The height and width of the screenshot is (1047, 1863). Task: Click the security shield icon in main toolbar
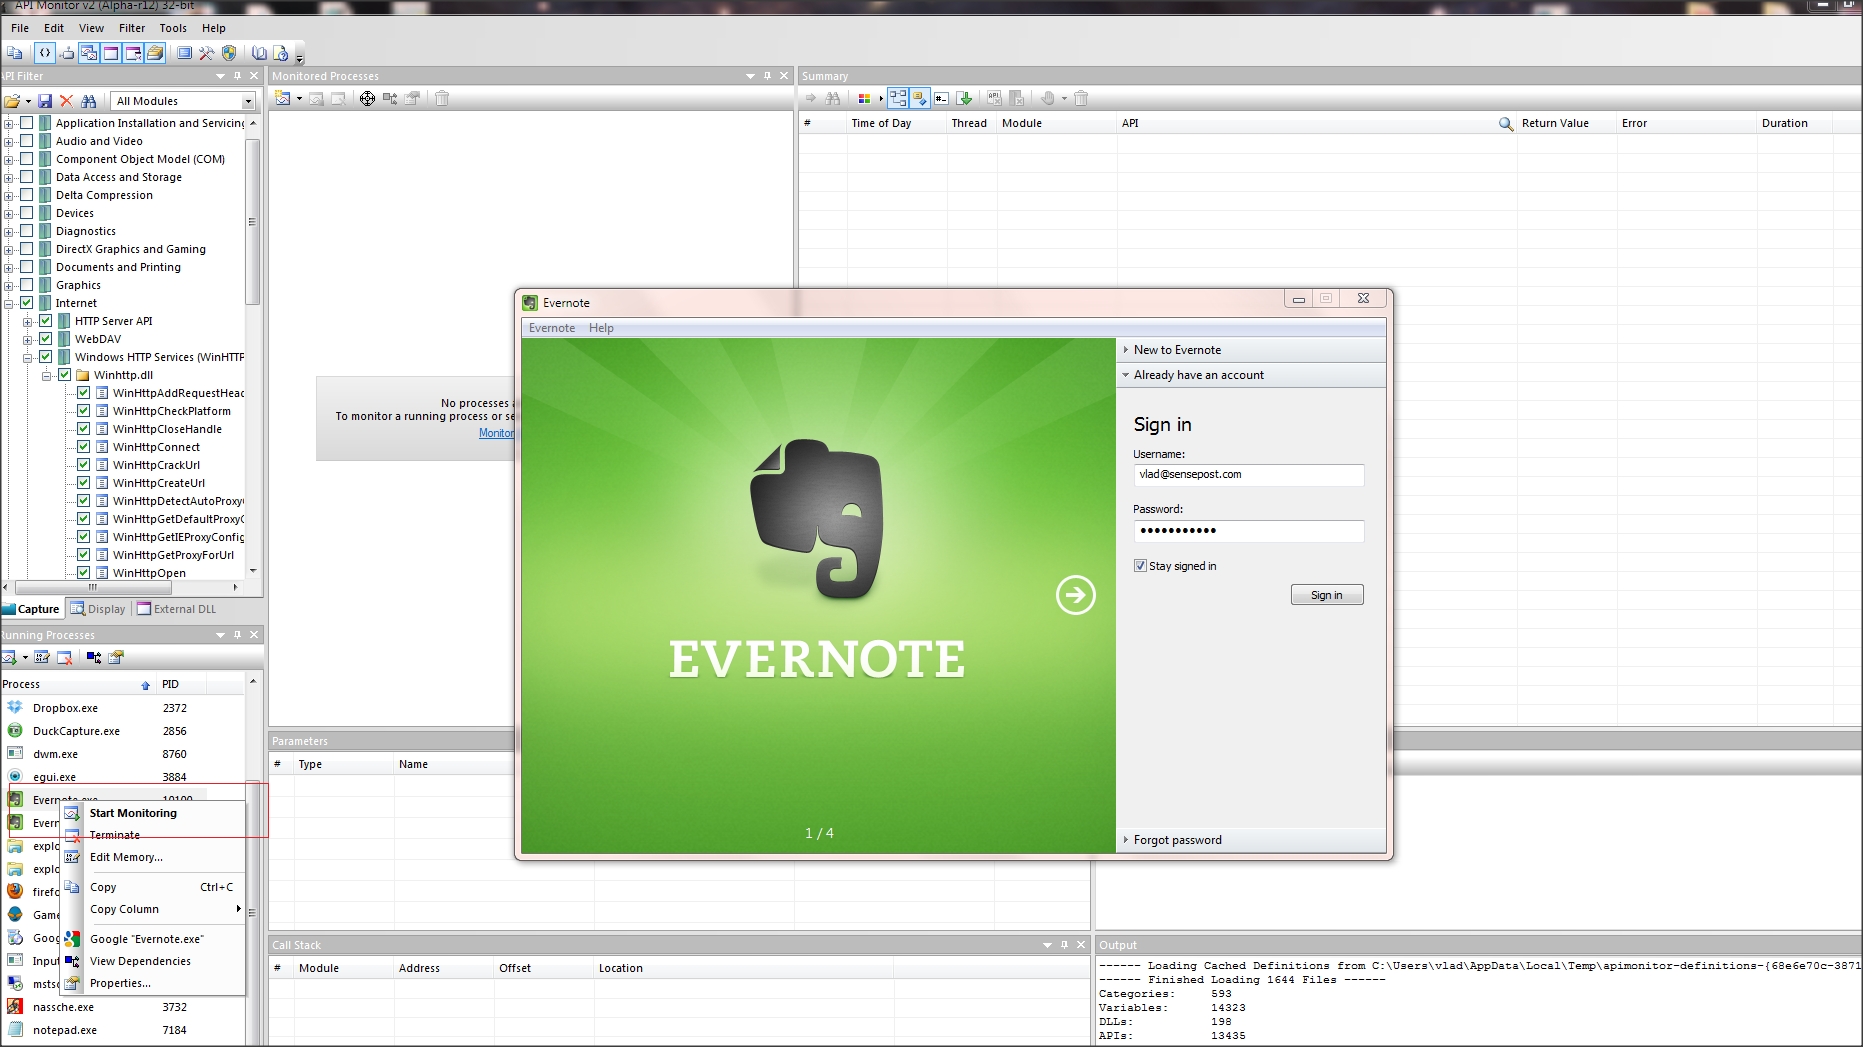[x=229, y=53]
